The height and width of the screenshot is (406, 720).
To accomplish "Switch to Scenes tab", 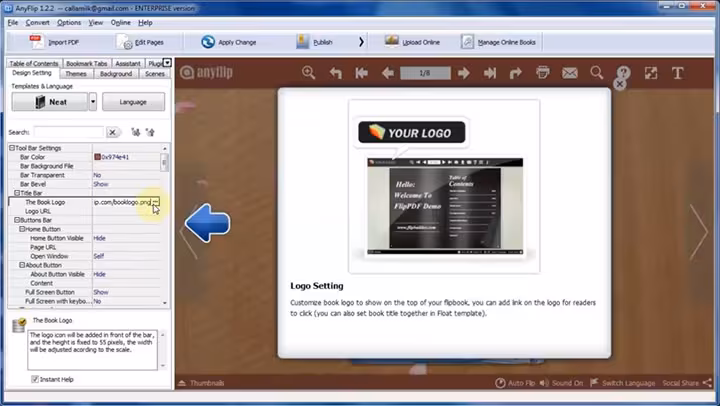I will click(x=155, y=73).
